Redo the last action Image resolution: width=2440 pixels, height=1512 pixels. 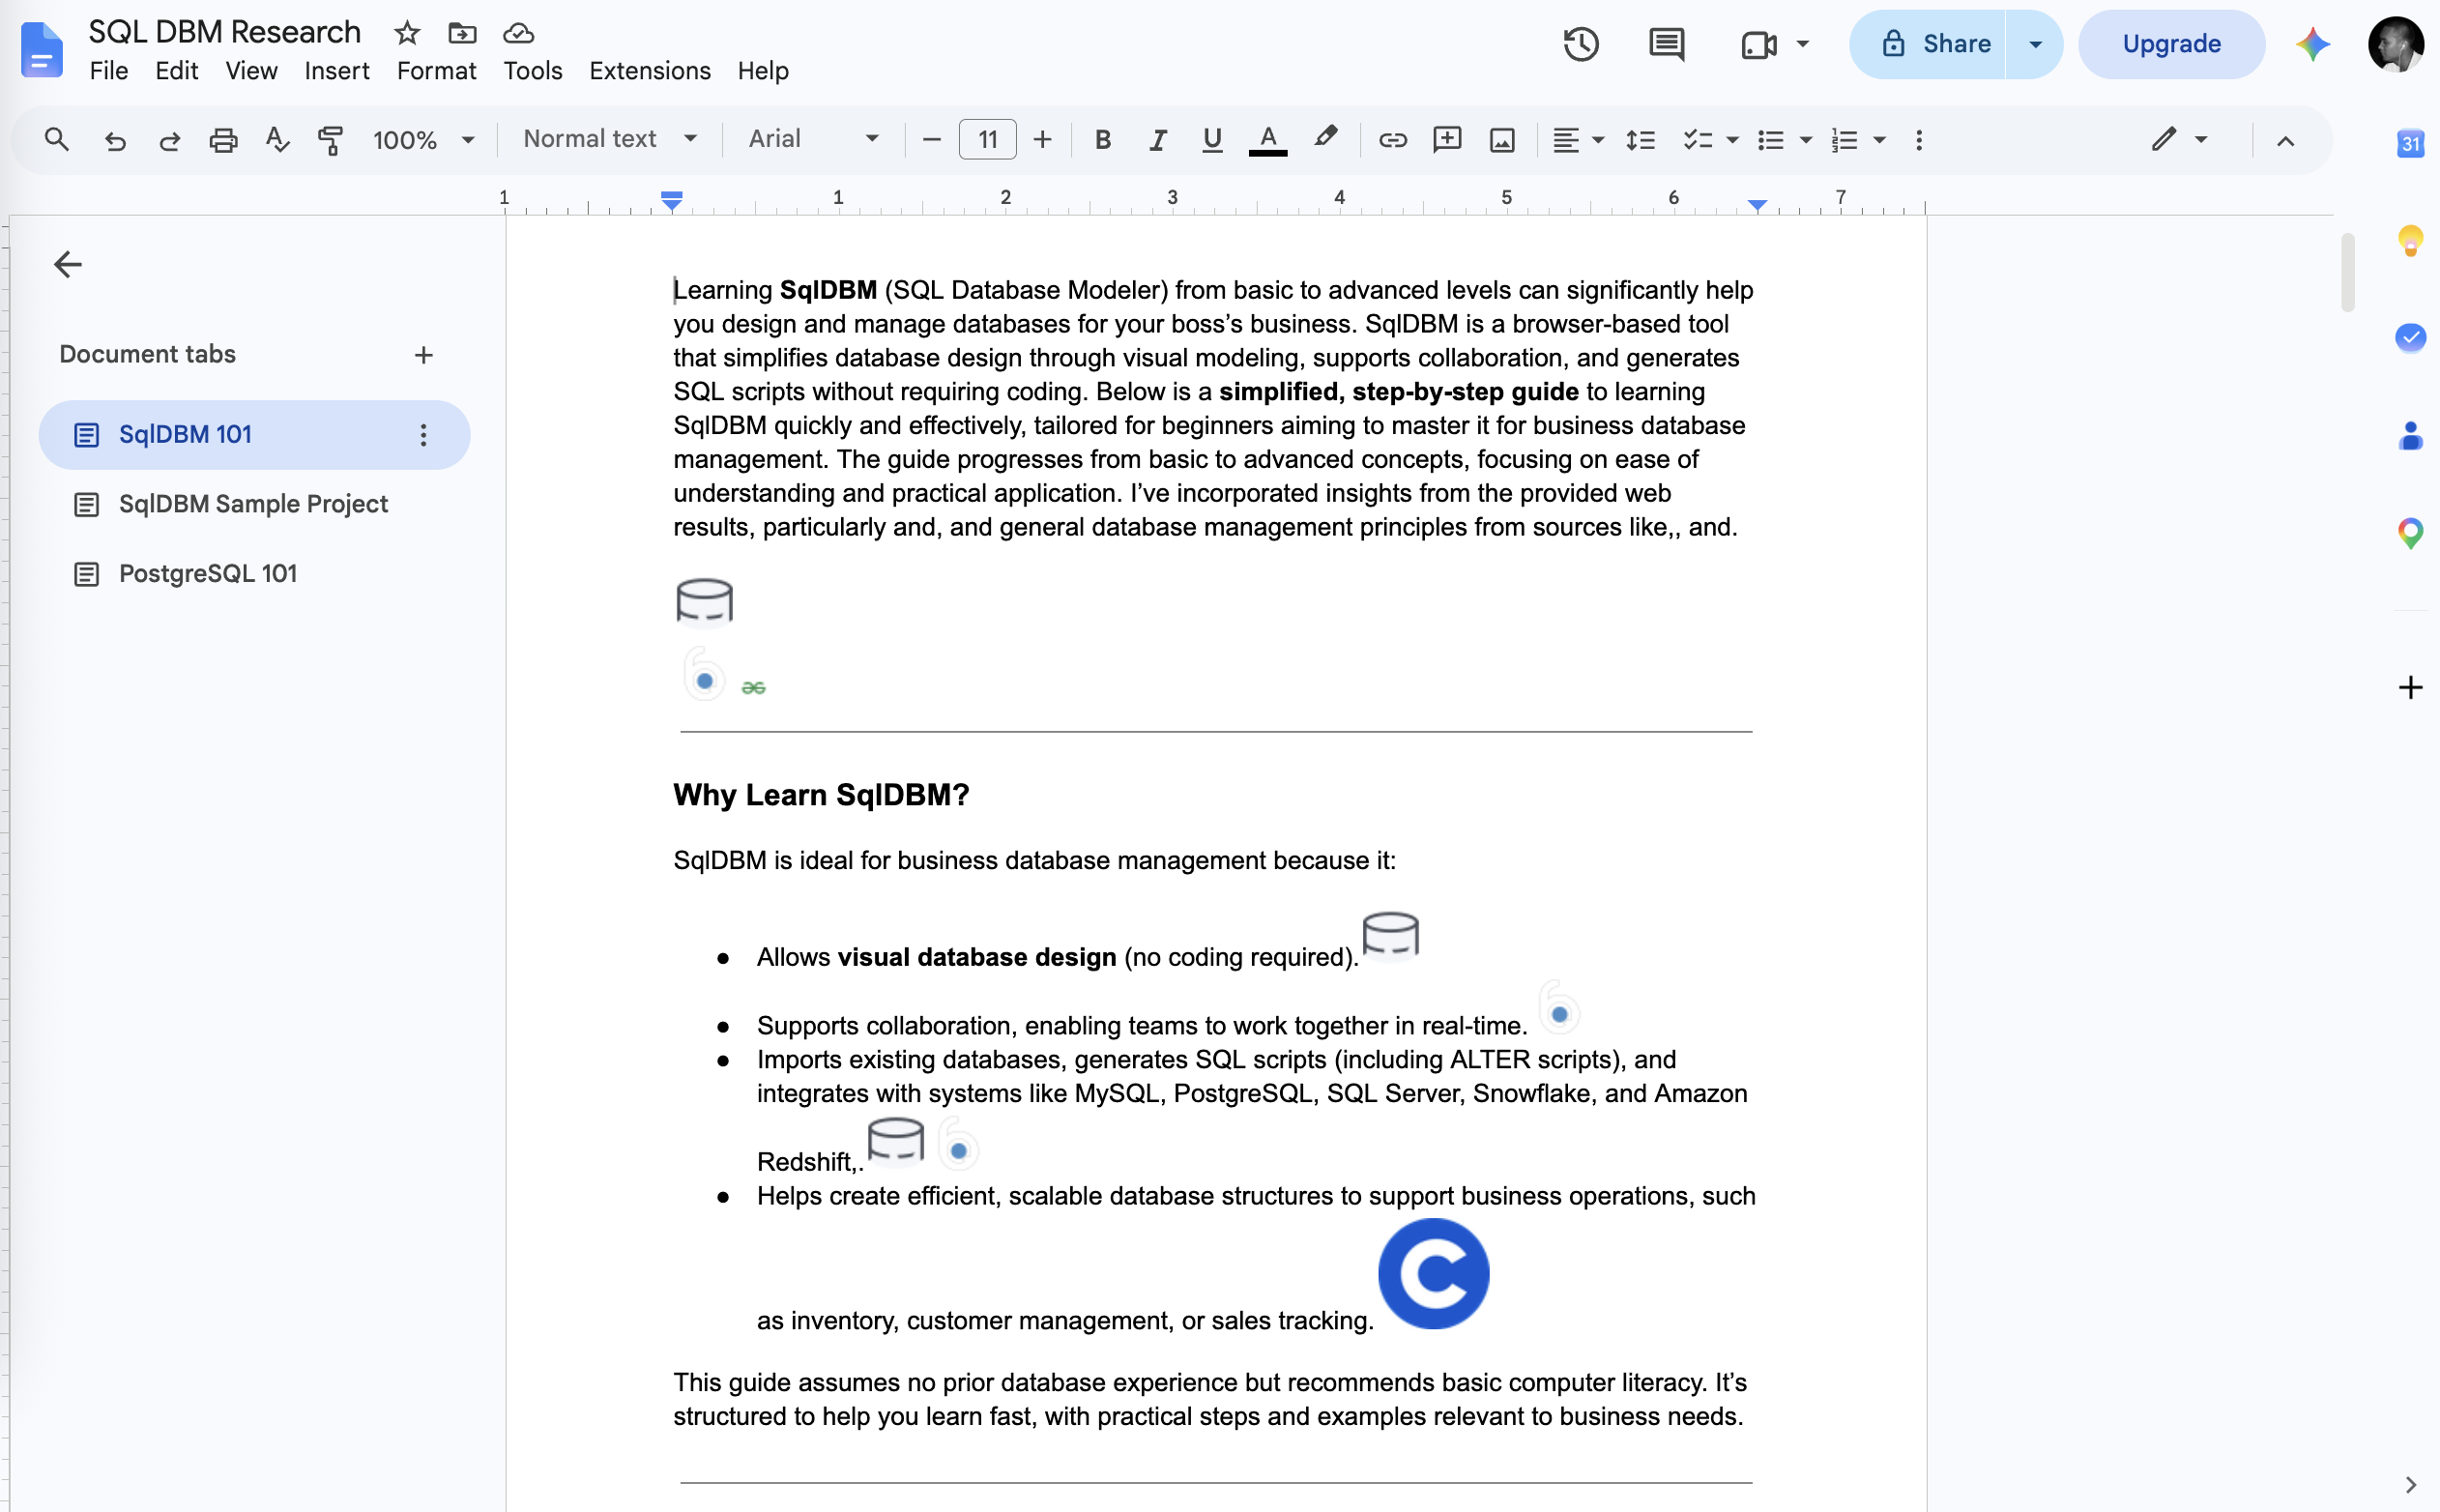tap(169, 140)
